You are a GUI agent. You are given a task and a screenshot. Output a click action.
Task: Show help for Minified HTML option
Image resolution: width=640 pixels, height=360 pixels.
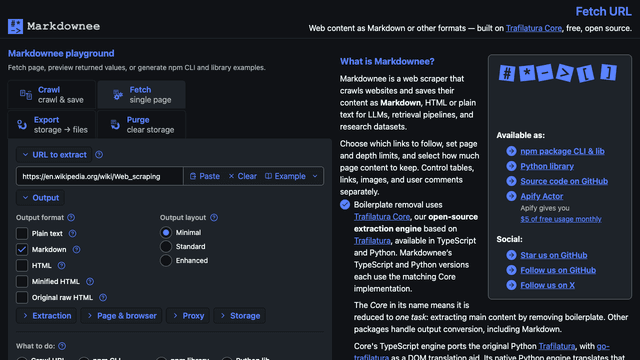click(90, 282)
